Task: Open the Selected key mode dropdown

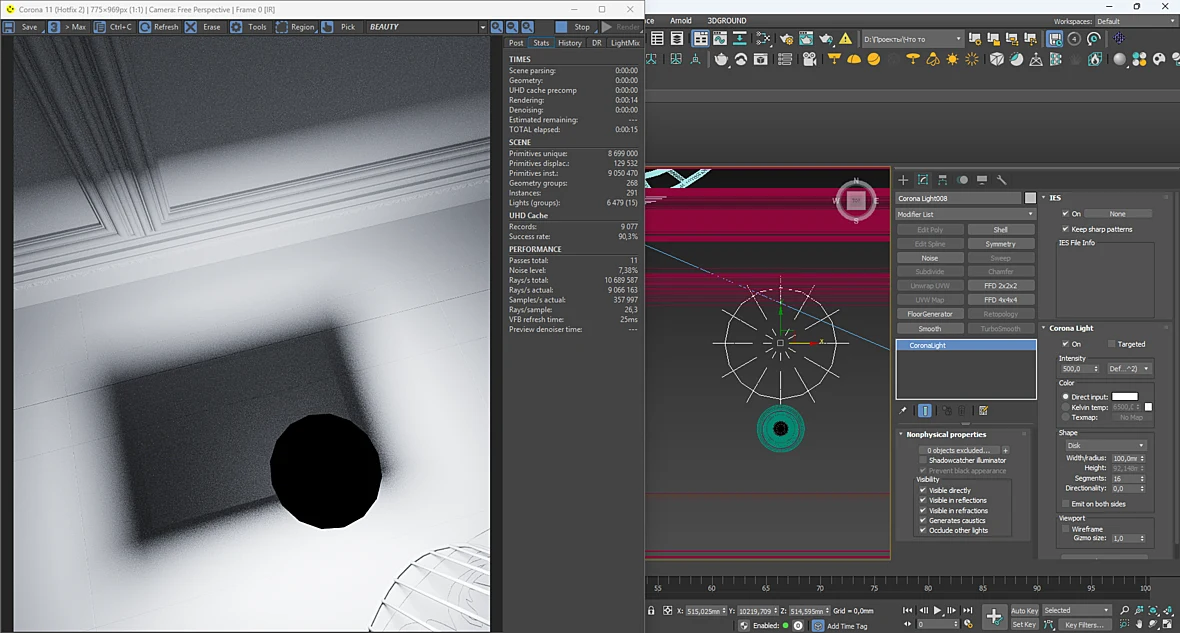Action: [1076, 610]
